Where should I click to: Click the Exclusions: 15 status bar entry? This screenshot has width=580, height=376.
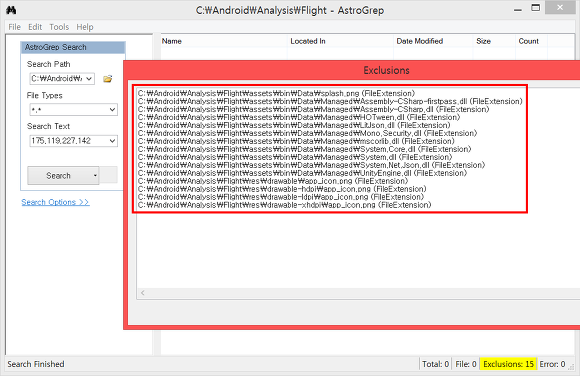(x=508, y=364)
